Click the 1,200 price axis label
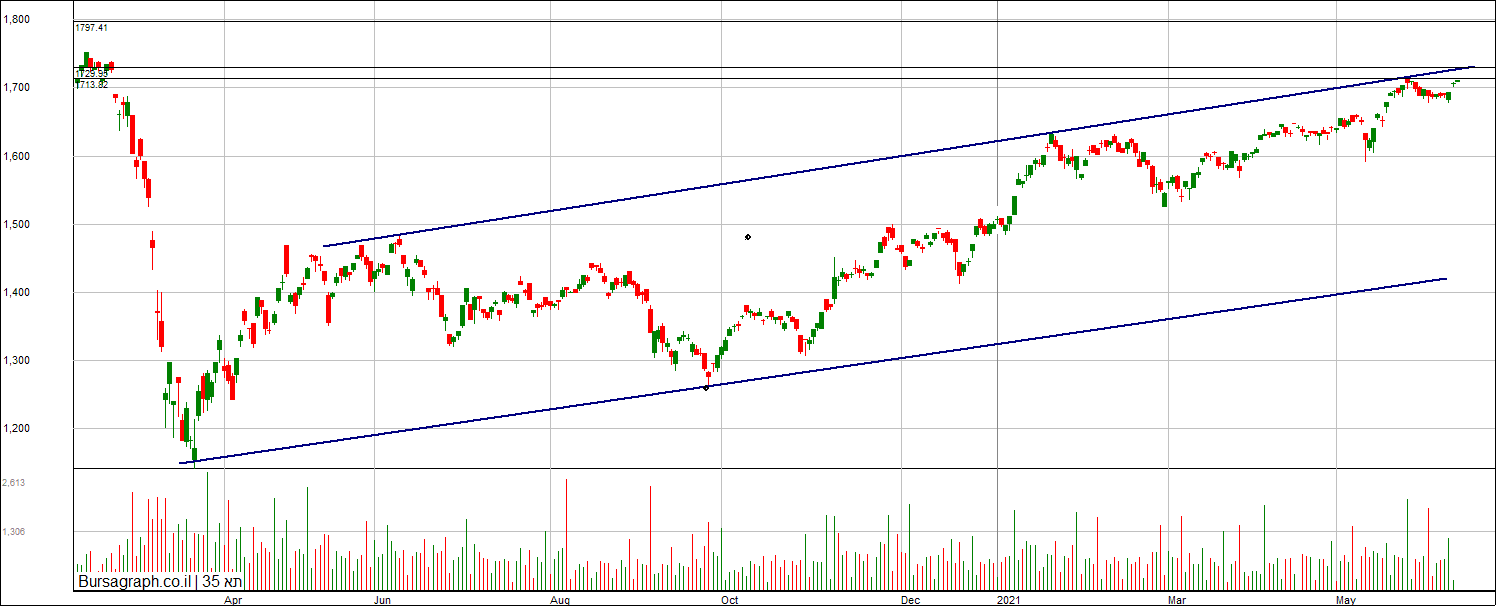The height and width of the screenshot is (606, 1496). (x=16, y=428)
